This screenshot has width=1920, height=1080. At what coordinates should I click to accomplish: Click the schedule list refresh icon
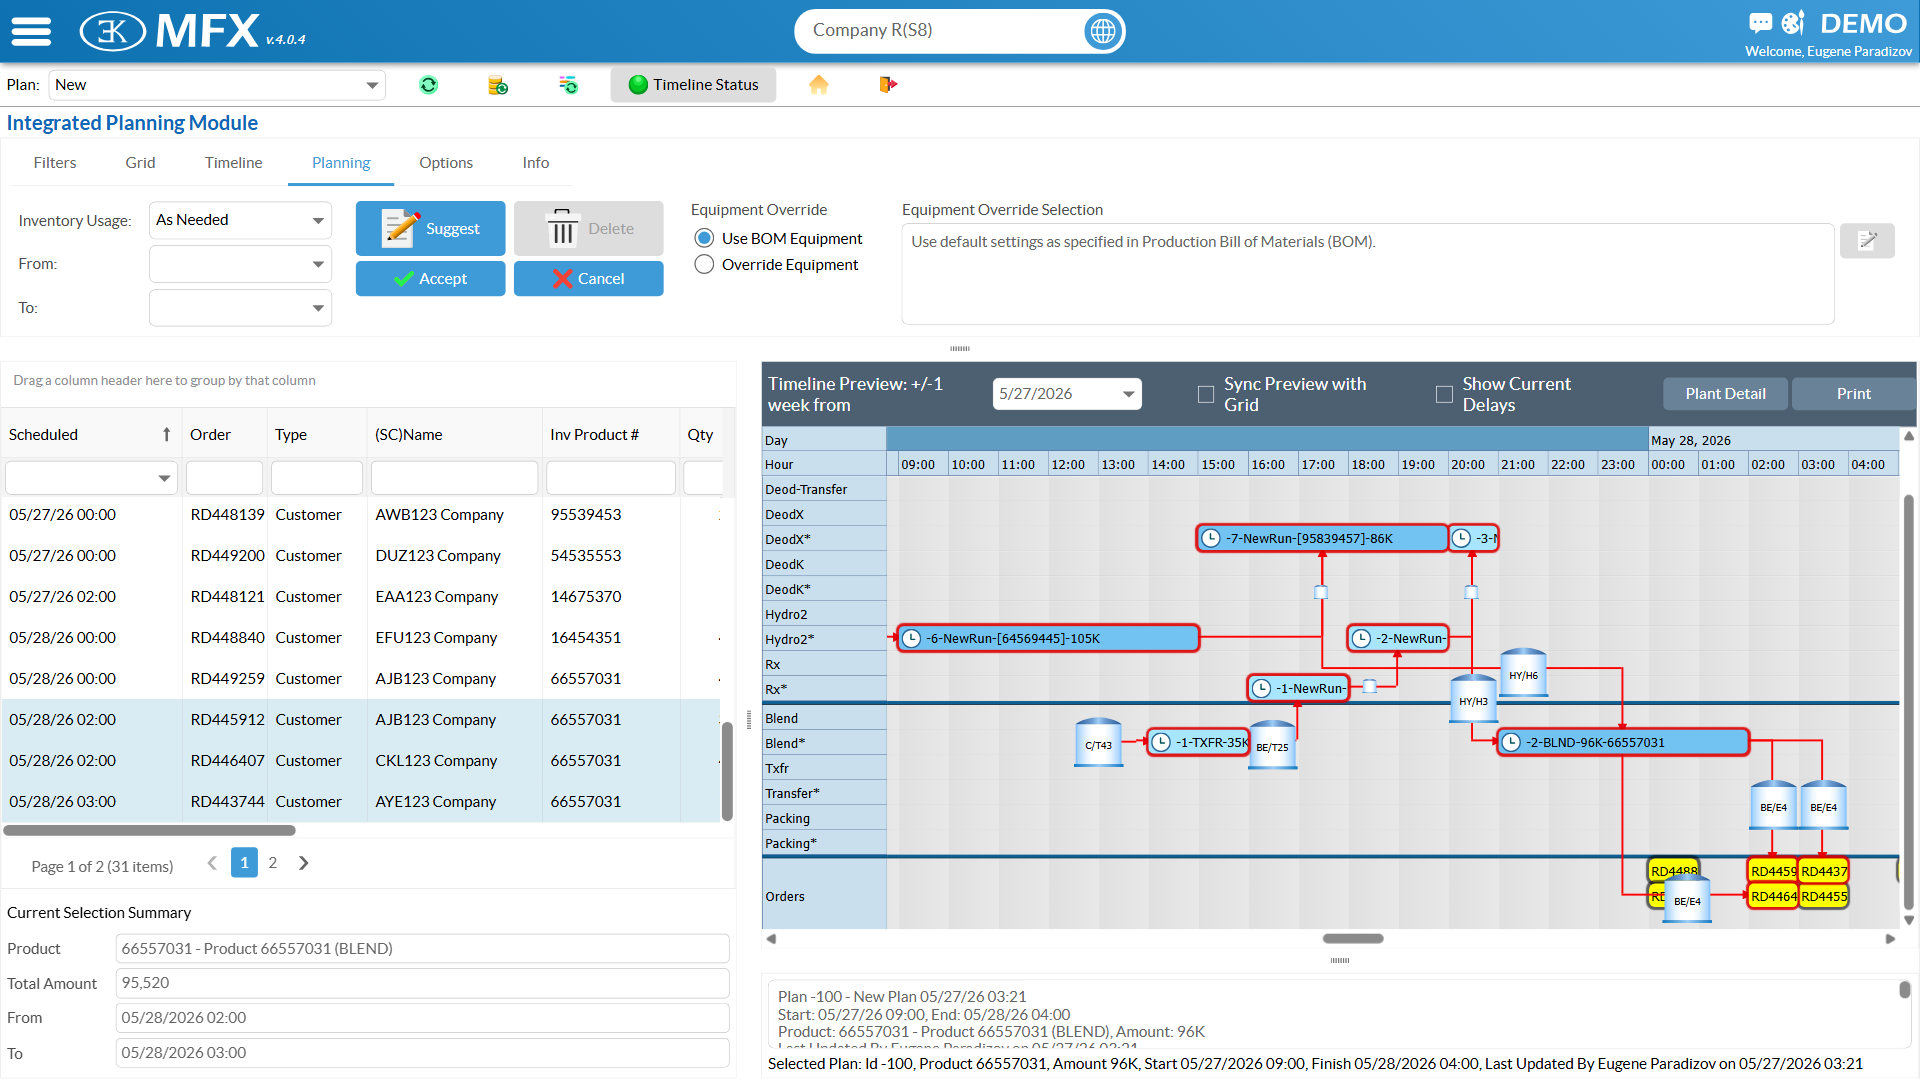pyautogui.click(x=568, y=85)
